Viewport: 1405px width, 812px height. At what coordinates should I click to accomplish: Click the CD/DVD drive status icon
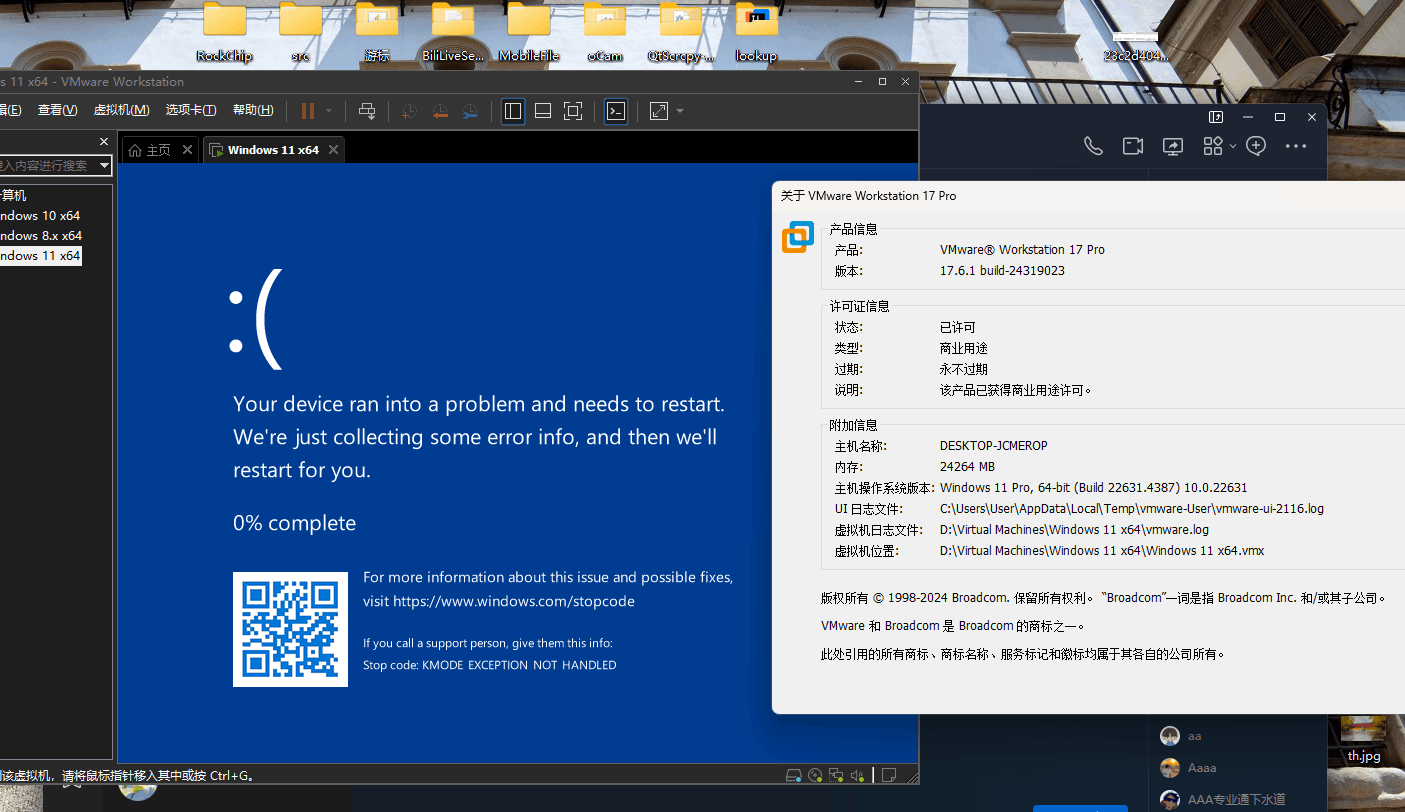[815, 775]
